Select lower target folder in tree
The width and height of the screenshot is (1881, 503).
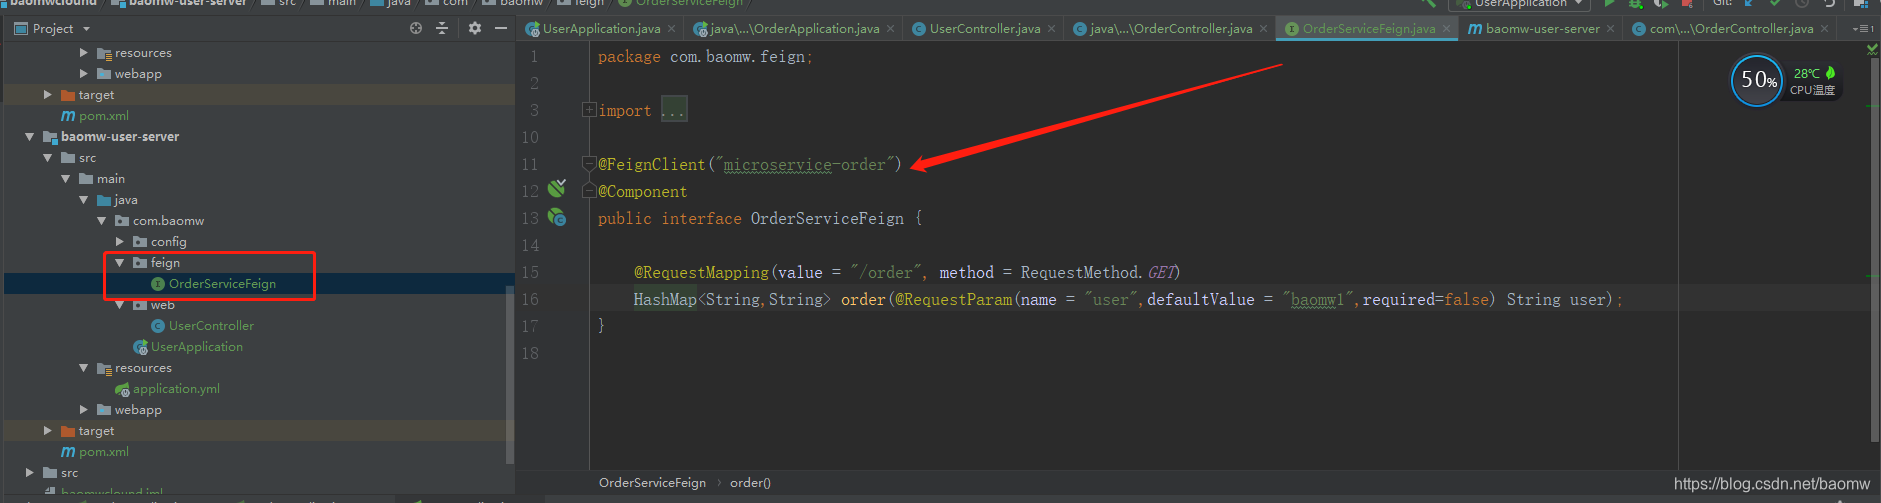pos(96,431)
